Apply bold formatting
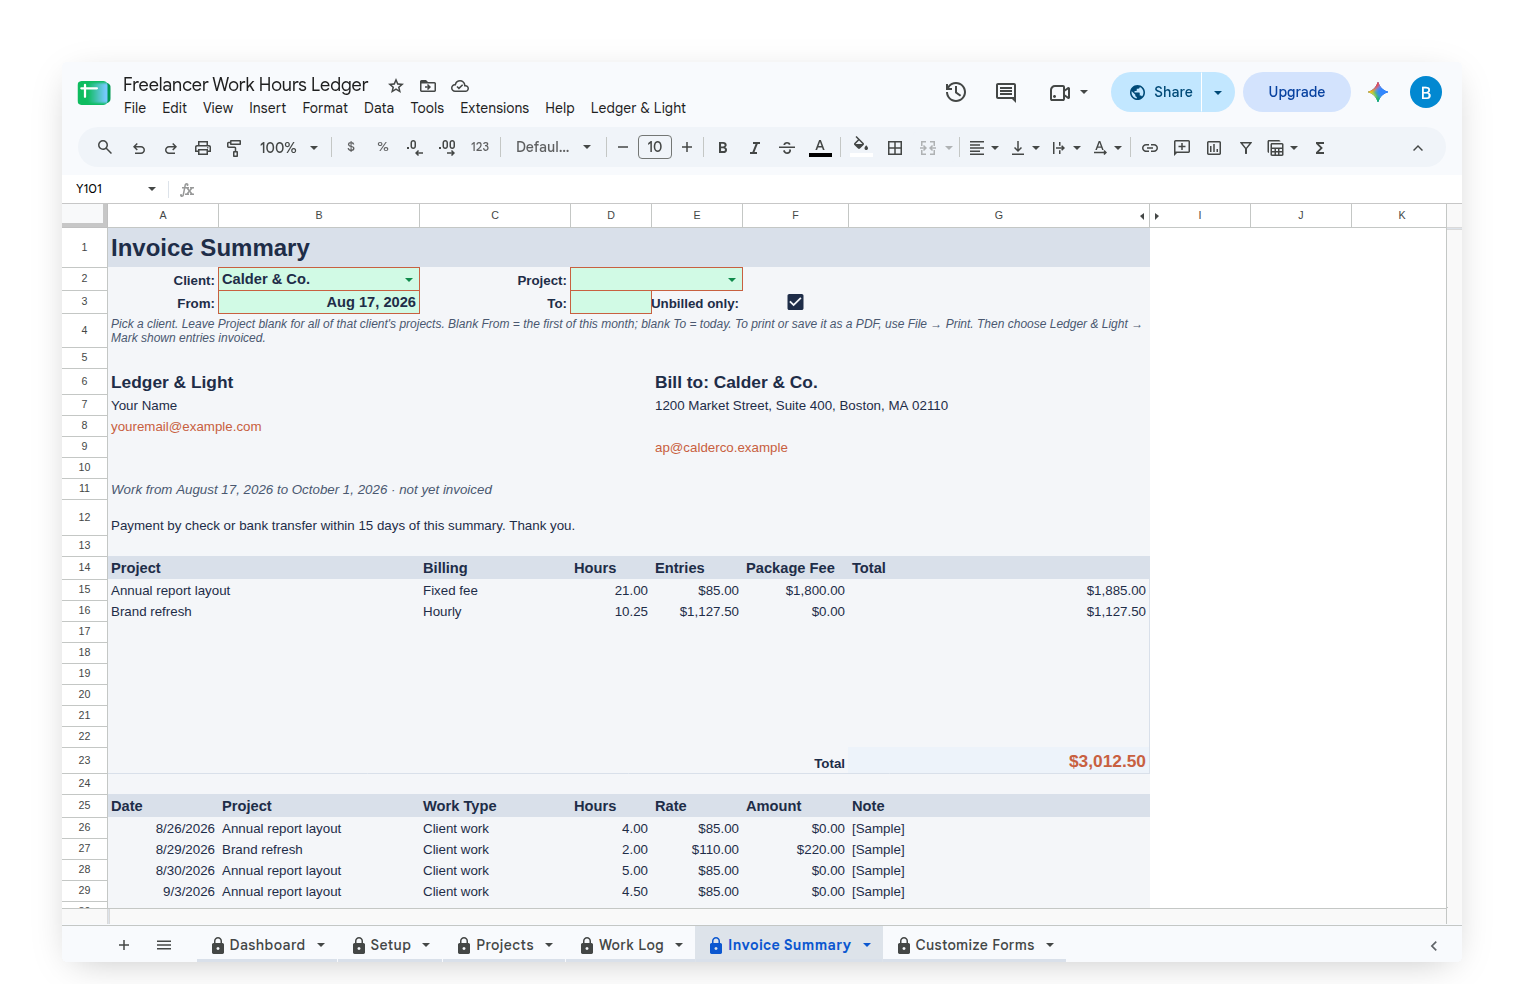Image resolution: width=1524 pixels, height=984 pixels. click(722, 148)
